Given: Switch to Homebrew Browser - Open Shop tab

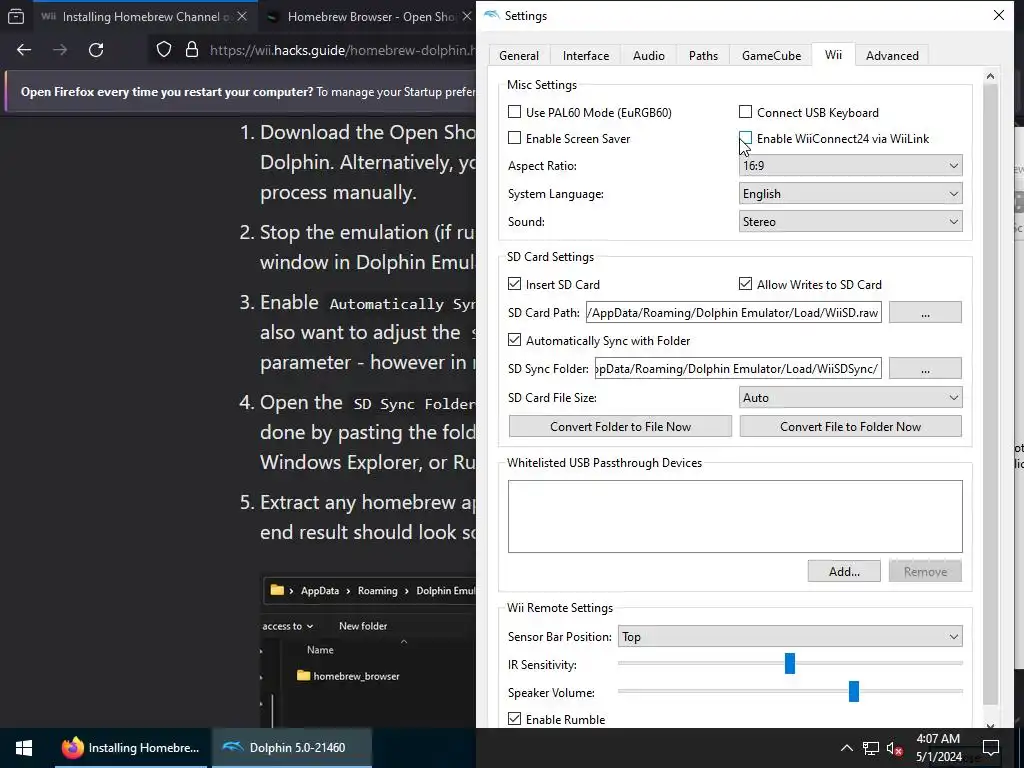Looking at the screenshot, I should (x=371, y=16).
